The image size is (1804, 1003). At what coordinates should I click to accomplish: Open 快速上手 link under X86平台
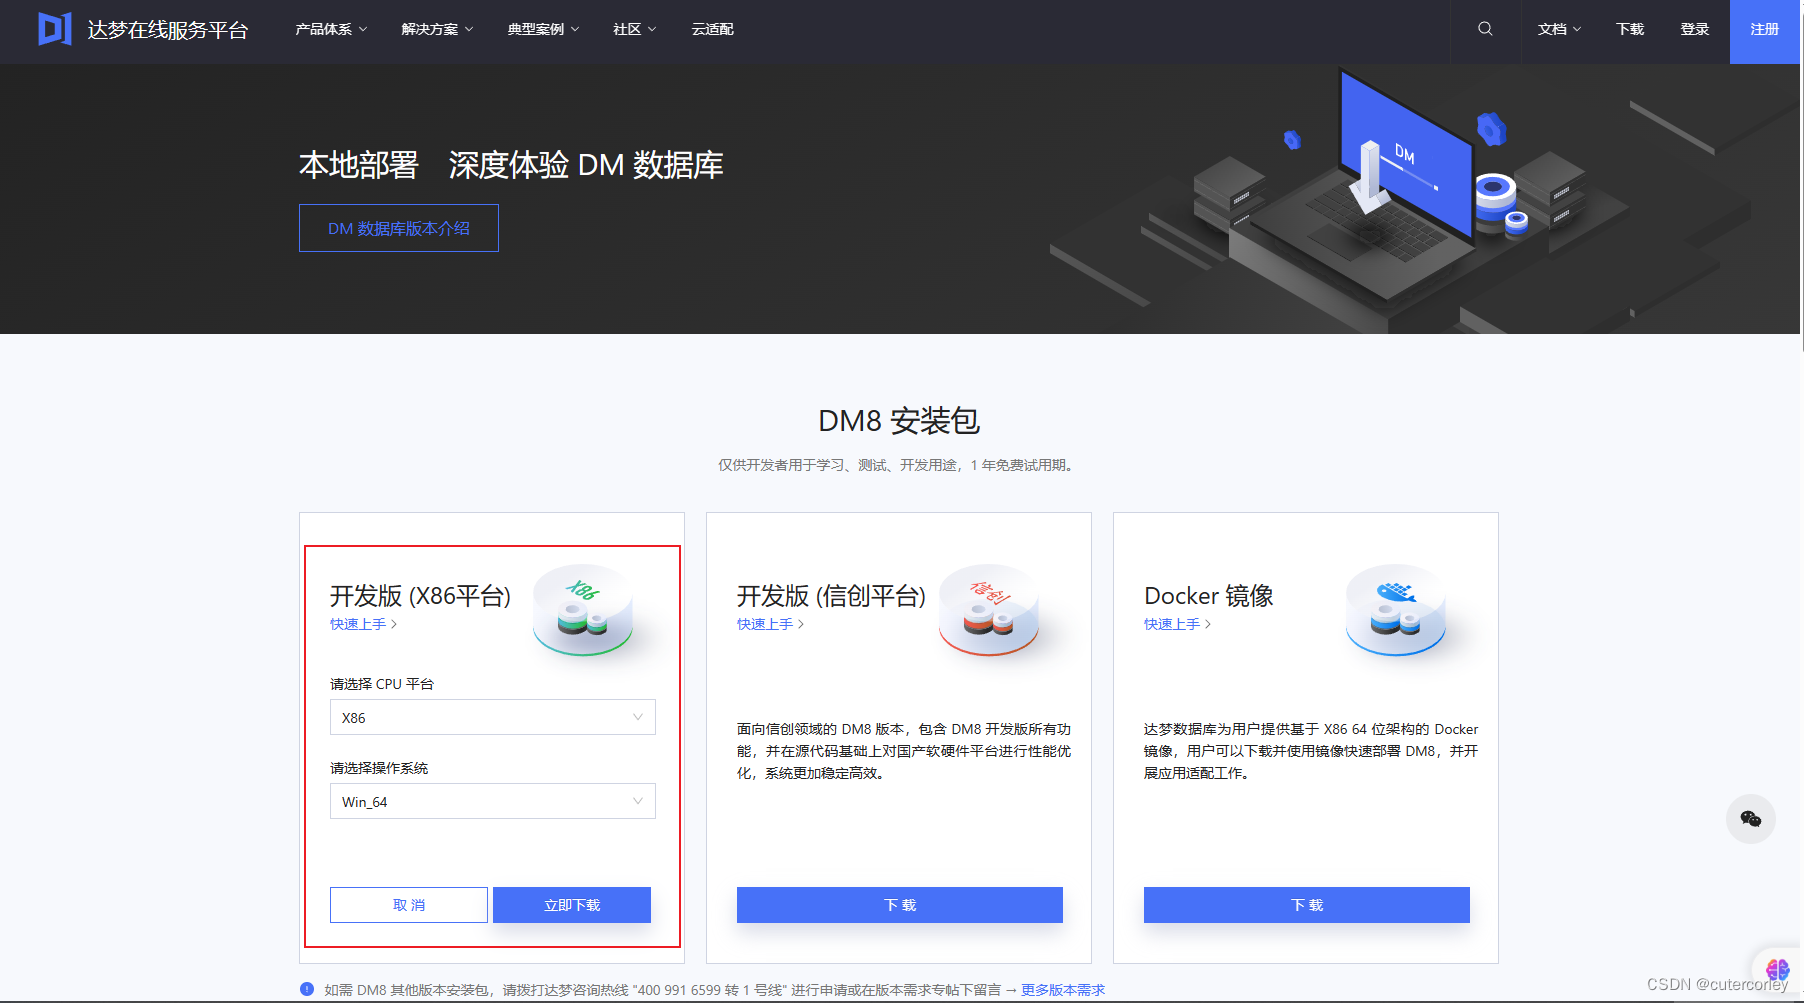click(364, 624)
